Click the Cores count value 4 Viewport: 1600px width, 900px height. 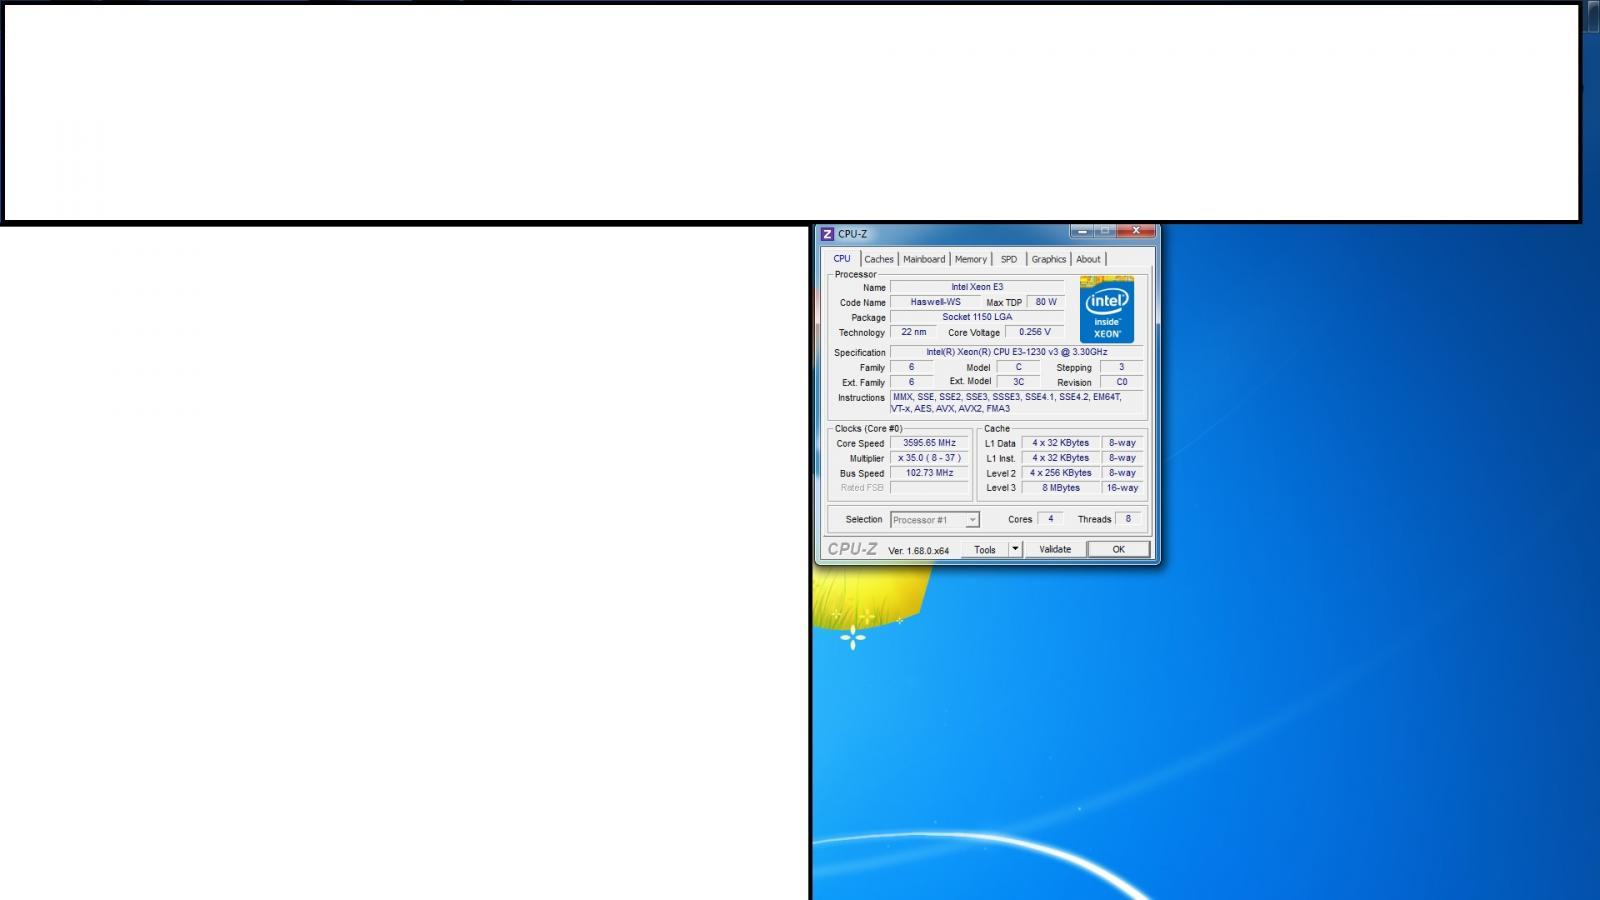(1050, 519)
